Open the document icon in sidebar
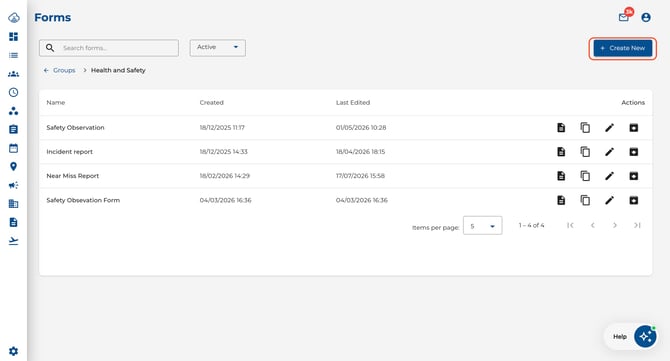 coord(14,222)
